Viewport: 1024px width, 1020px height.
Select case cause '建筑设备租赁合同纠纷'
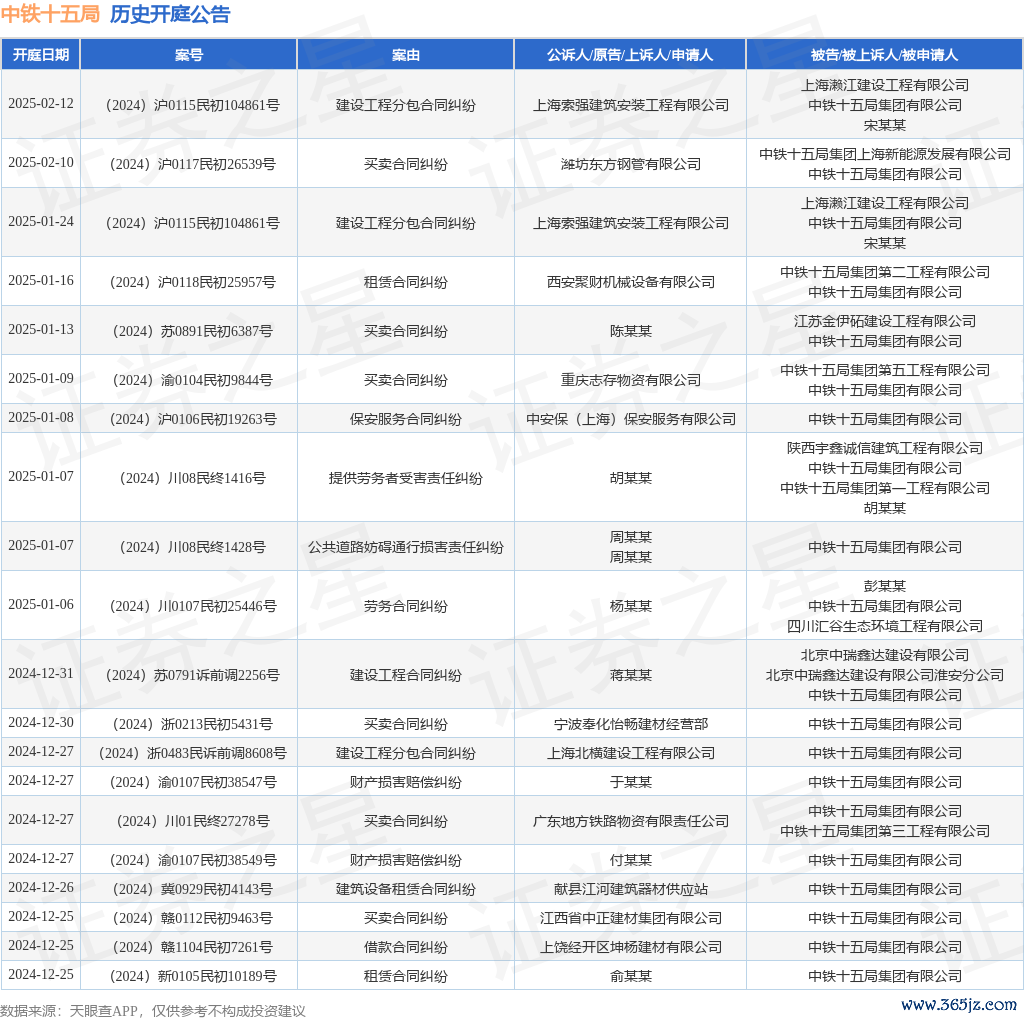point(406,889)
